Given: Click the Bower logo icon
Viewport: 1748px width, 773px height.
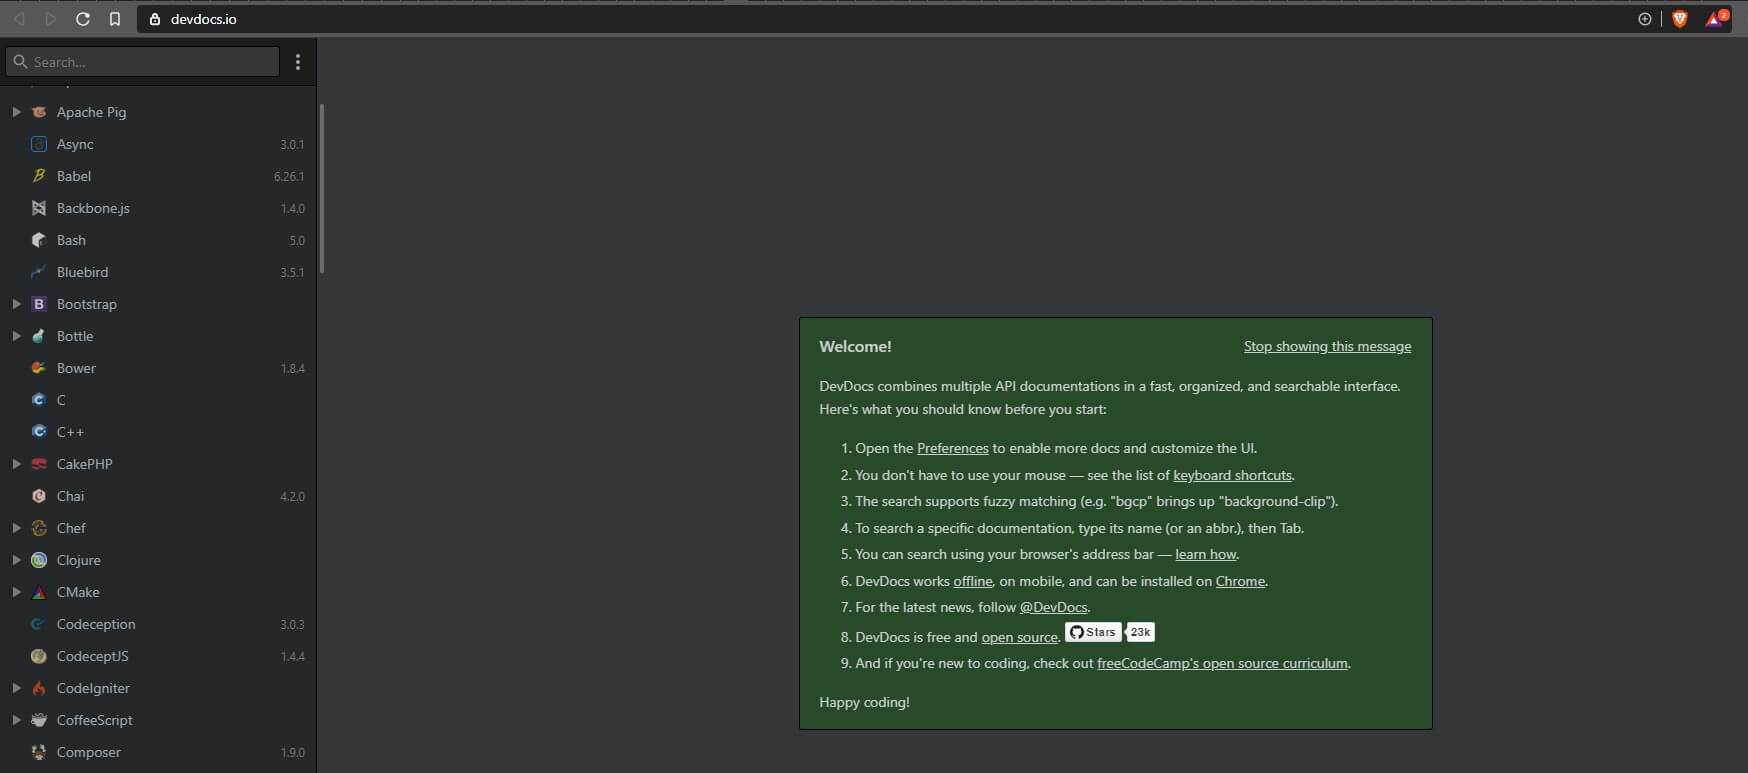Looking at the screenshot, I should tap(39, 368).
